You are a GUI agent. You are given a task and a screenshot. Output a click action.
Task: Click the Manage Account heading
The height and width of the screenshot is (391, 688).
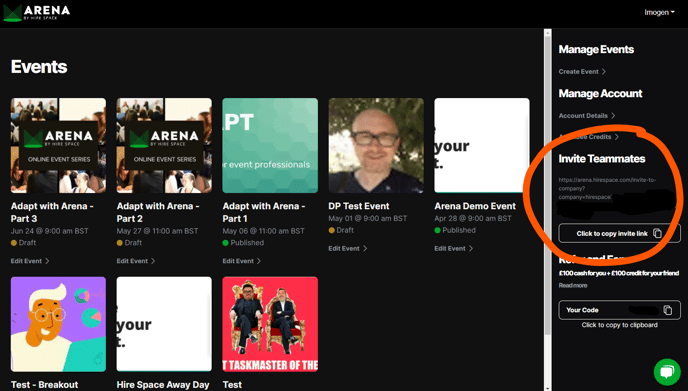coord(600,93)
